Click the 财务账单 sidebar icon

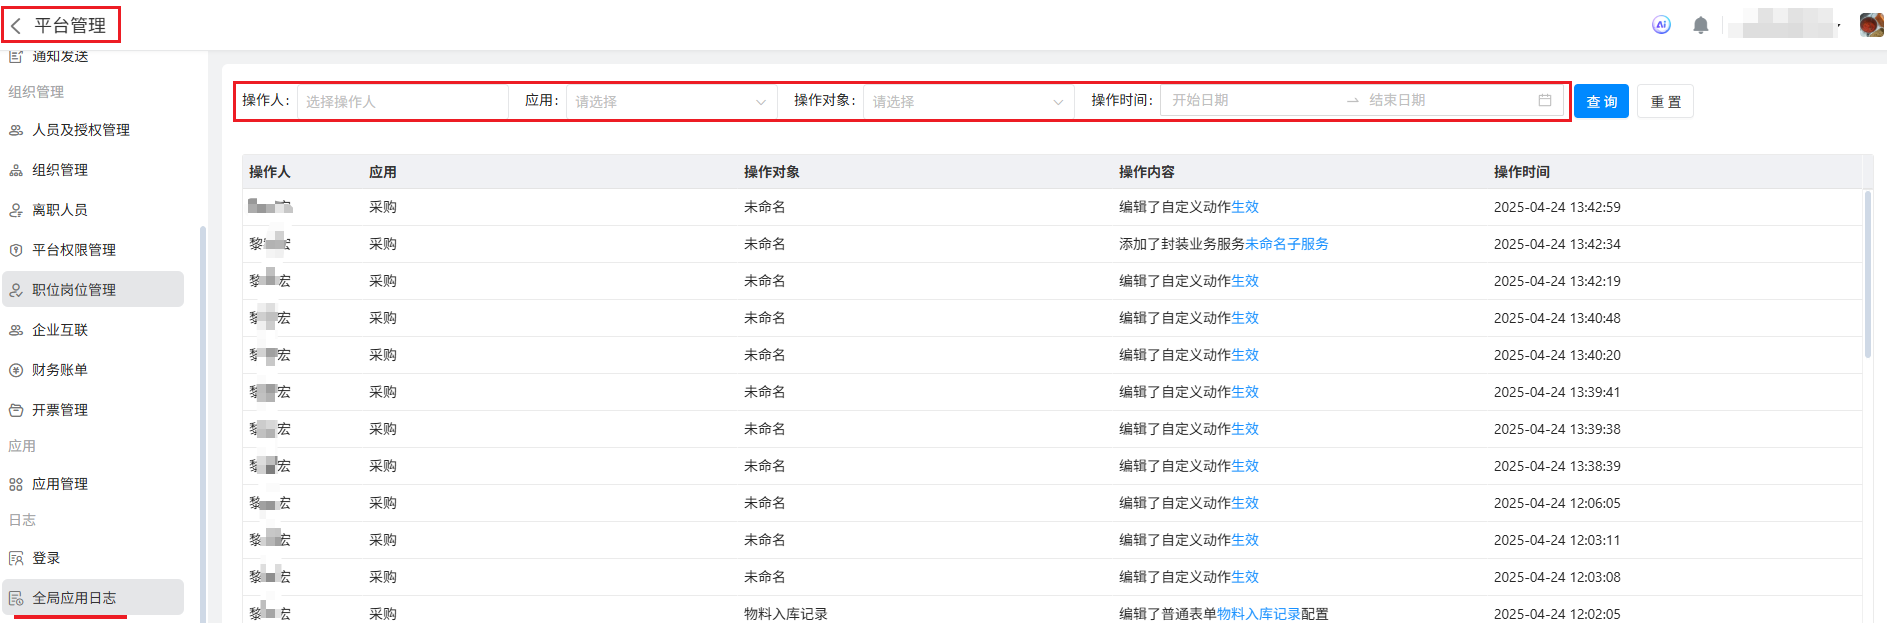tap(16, 370)
